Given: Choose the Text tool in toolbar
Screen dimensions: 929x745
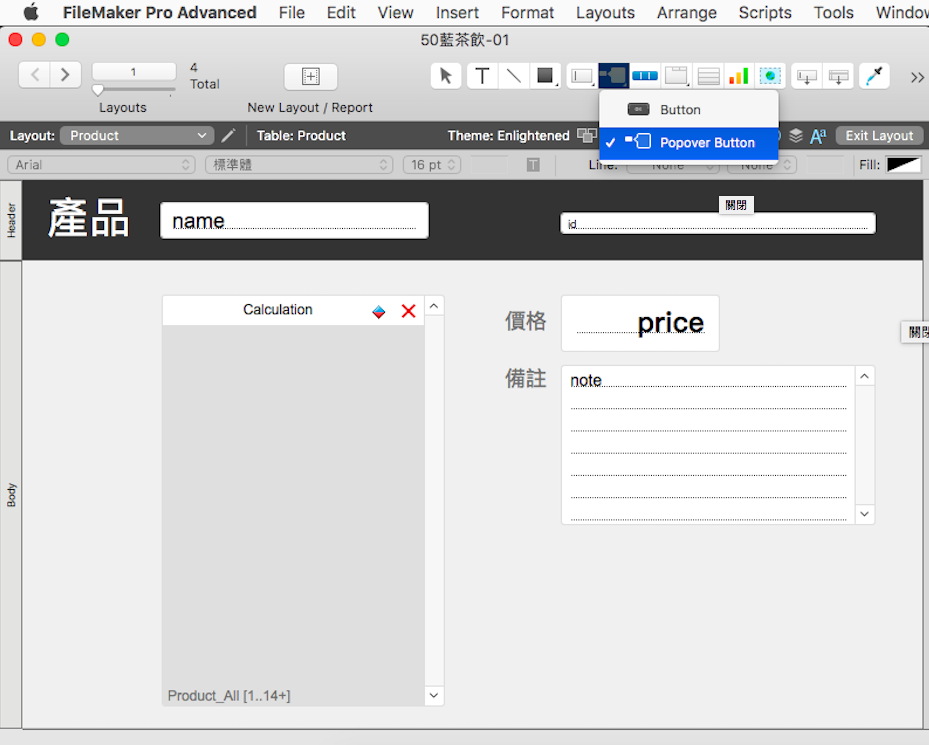Looking at the screenshot, I should [482, 76].
